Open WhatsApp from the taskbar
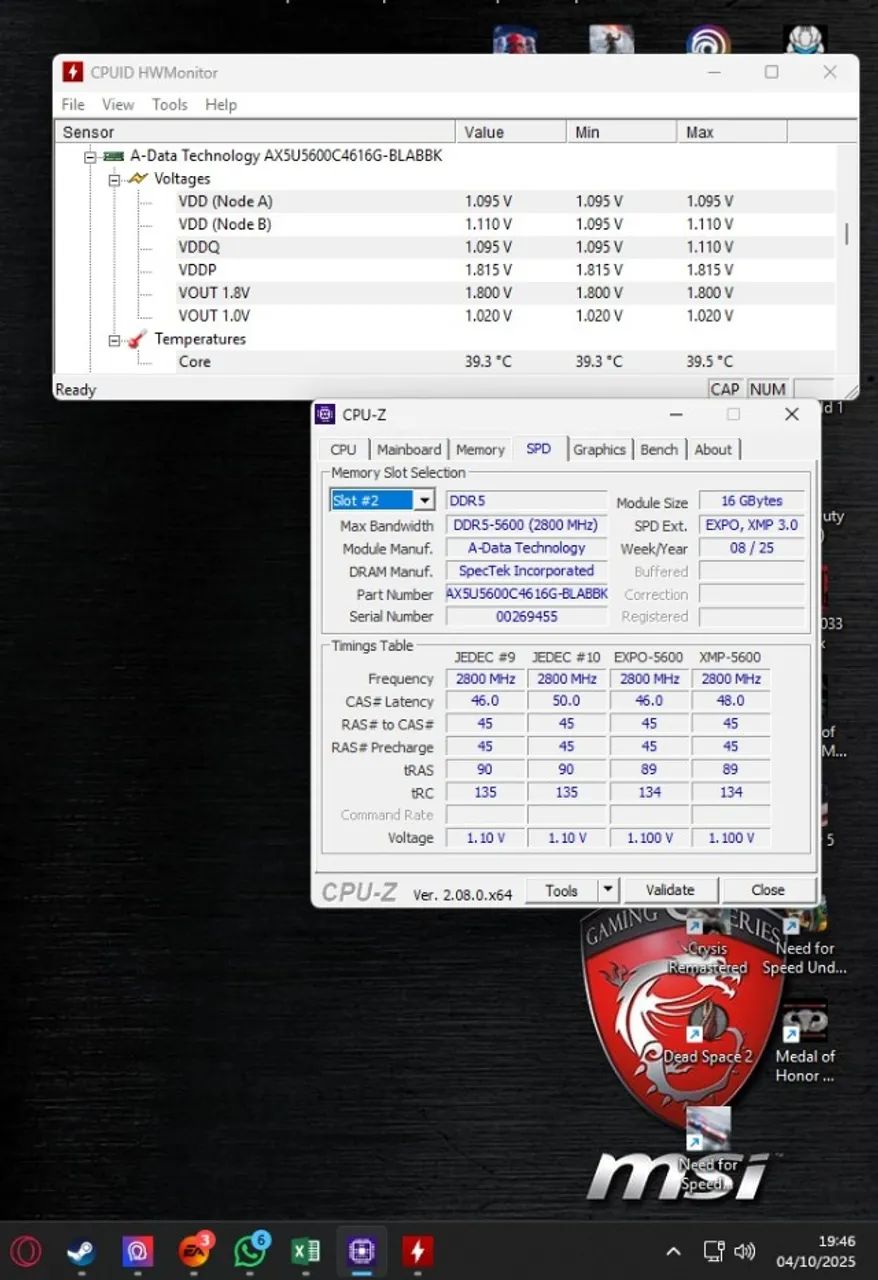 pos(249,1250)
